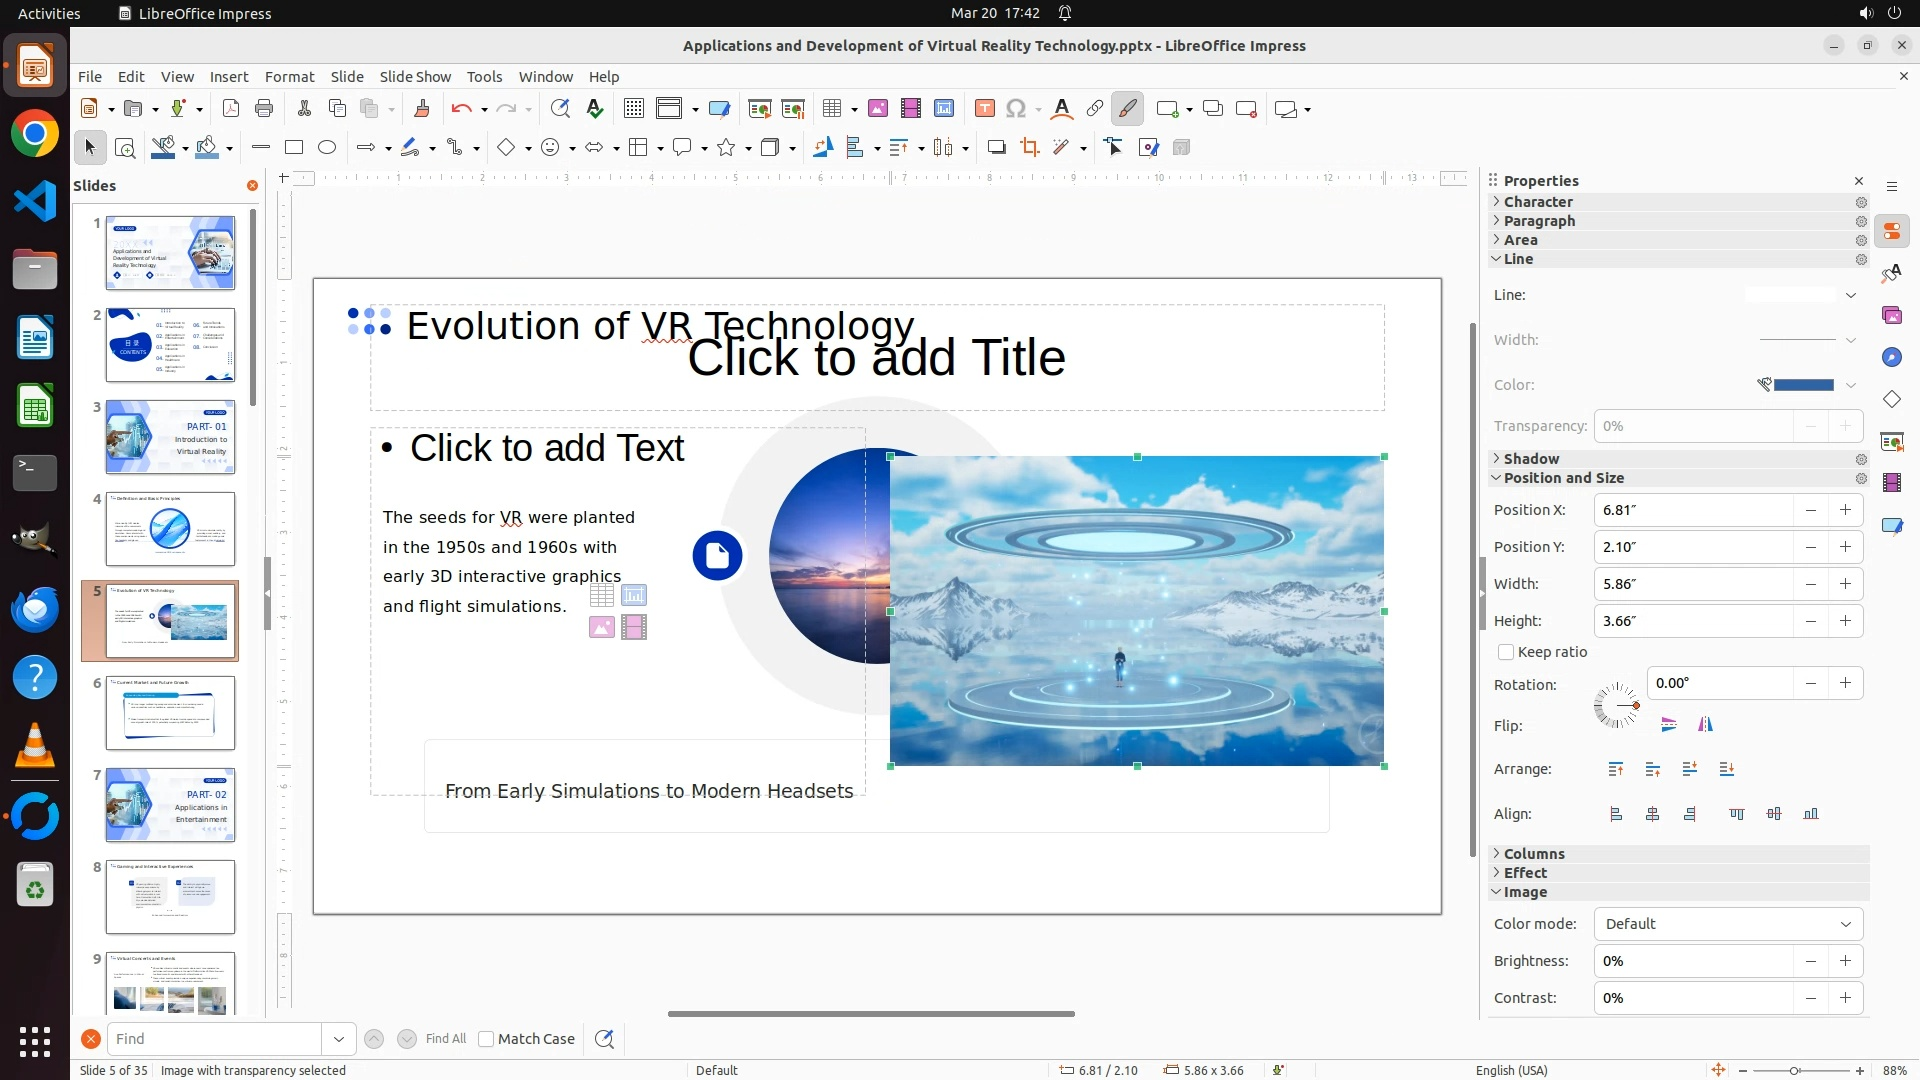Open the Thunderbird mail dock icon
Image resolution: width=1920 pixels, height=1080 pixels.
(x=35, y=609)
